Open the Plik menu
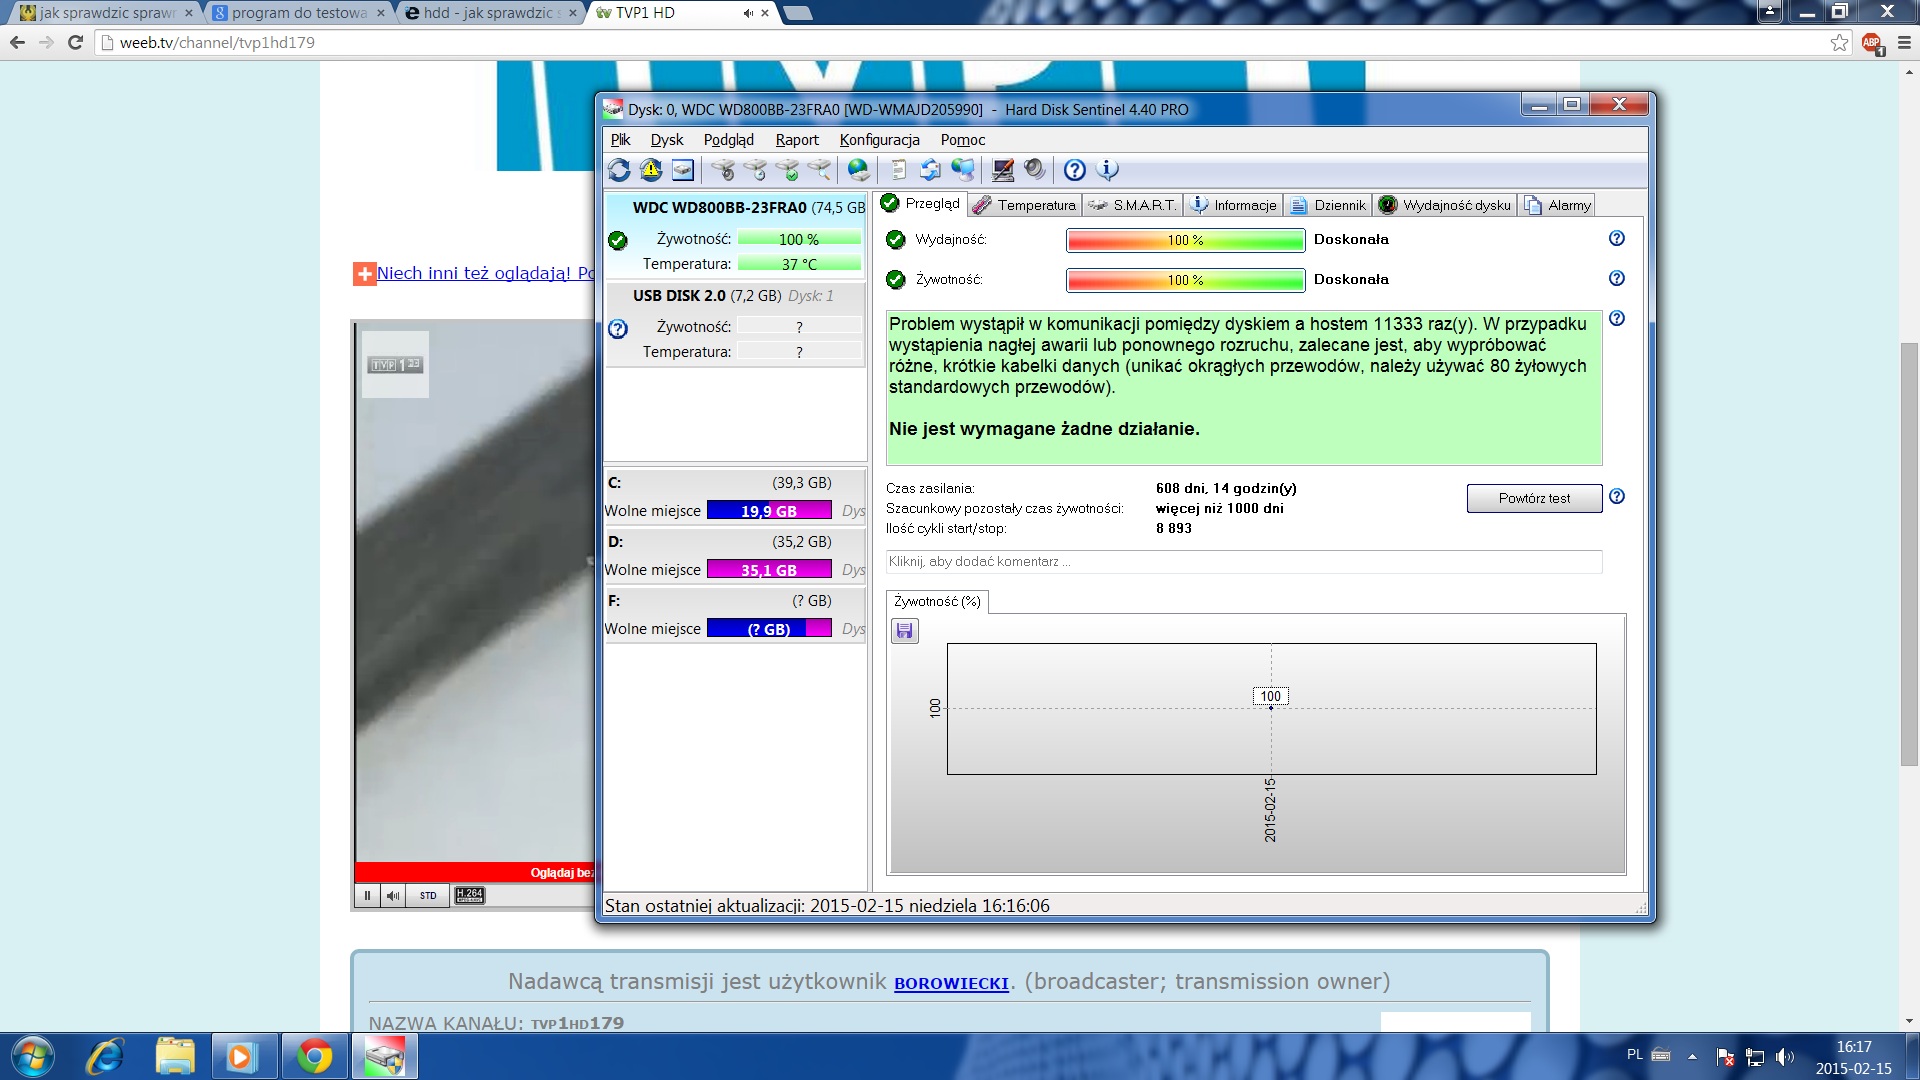Screen dimensions: 1920x1080 coord(621,140)
